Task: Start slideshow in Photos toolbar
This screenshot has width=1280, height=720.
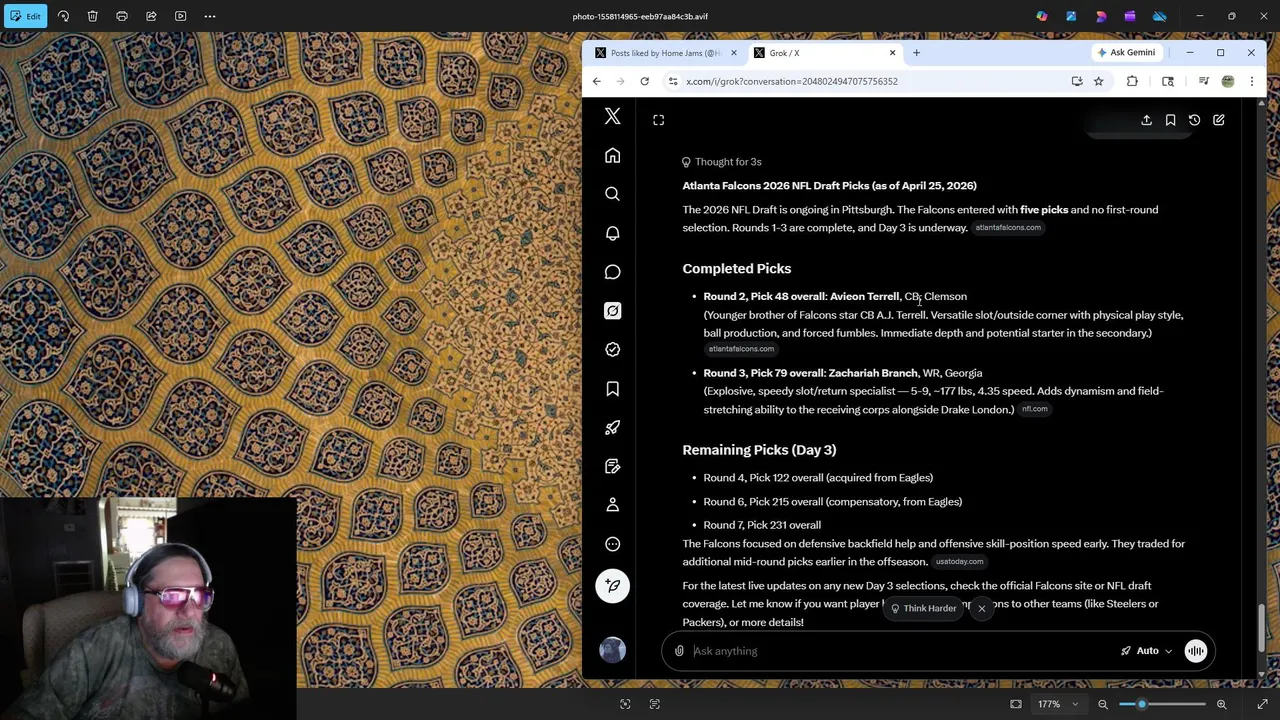Action: point(180,16)
